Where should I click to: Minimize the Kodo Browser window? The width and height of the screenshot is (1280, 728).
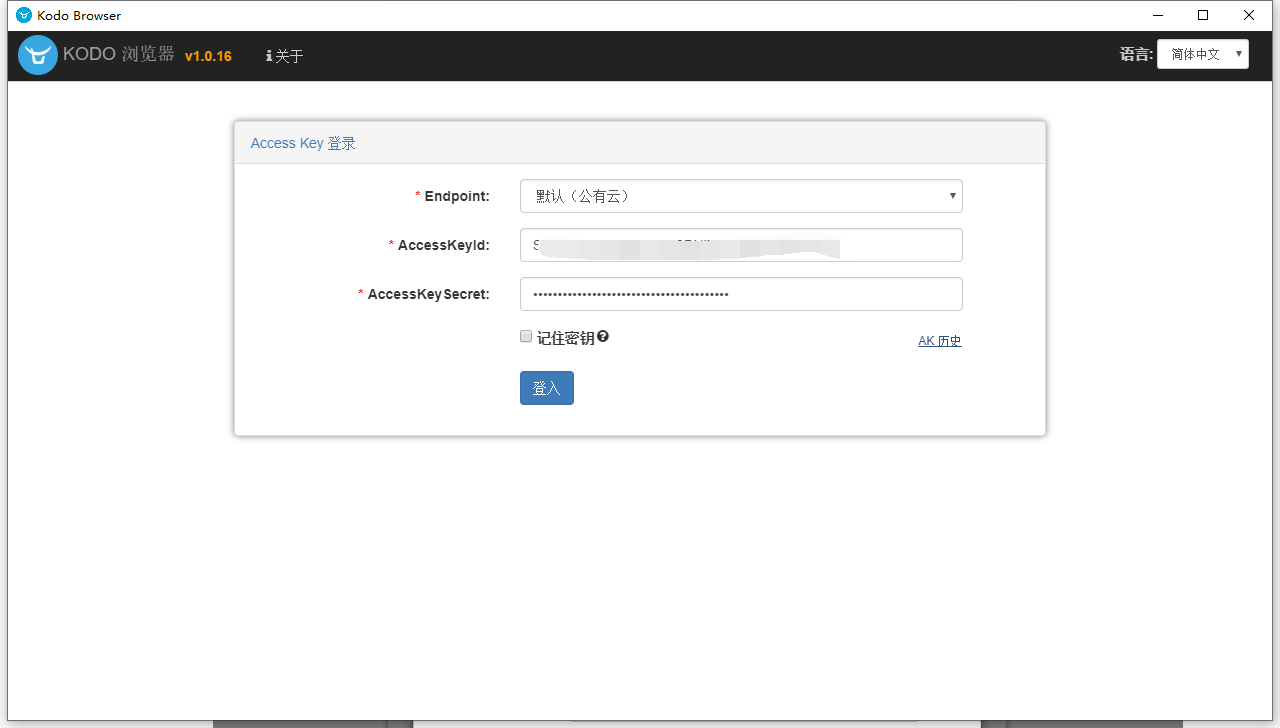coord(1158,15)
